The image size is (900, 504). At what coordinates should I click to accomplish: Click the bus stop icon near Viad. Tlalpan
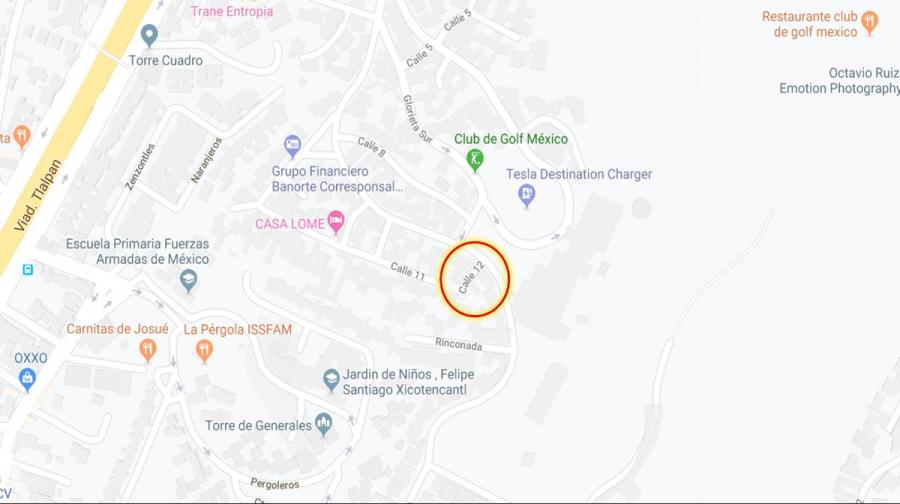(28, 269)
